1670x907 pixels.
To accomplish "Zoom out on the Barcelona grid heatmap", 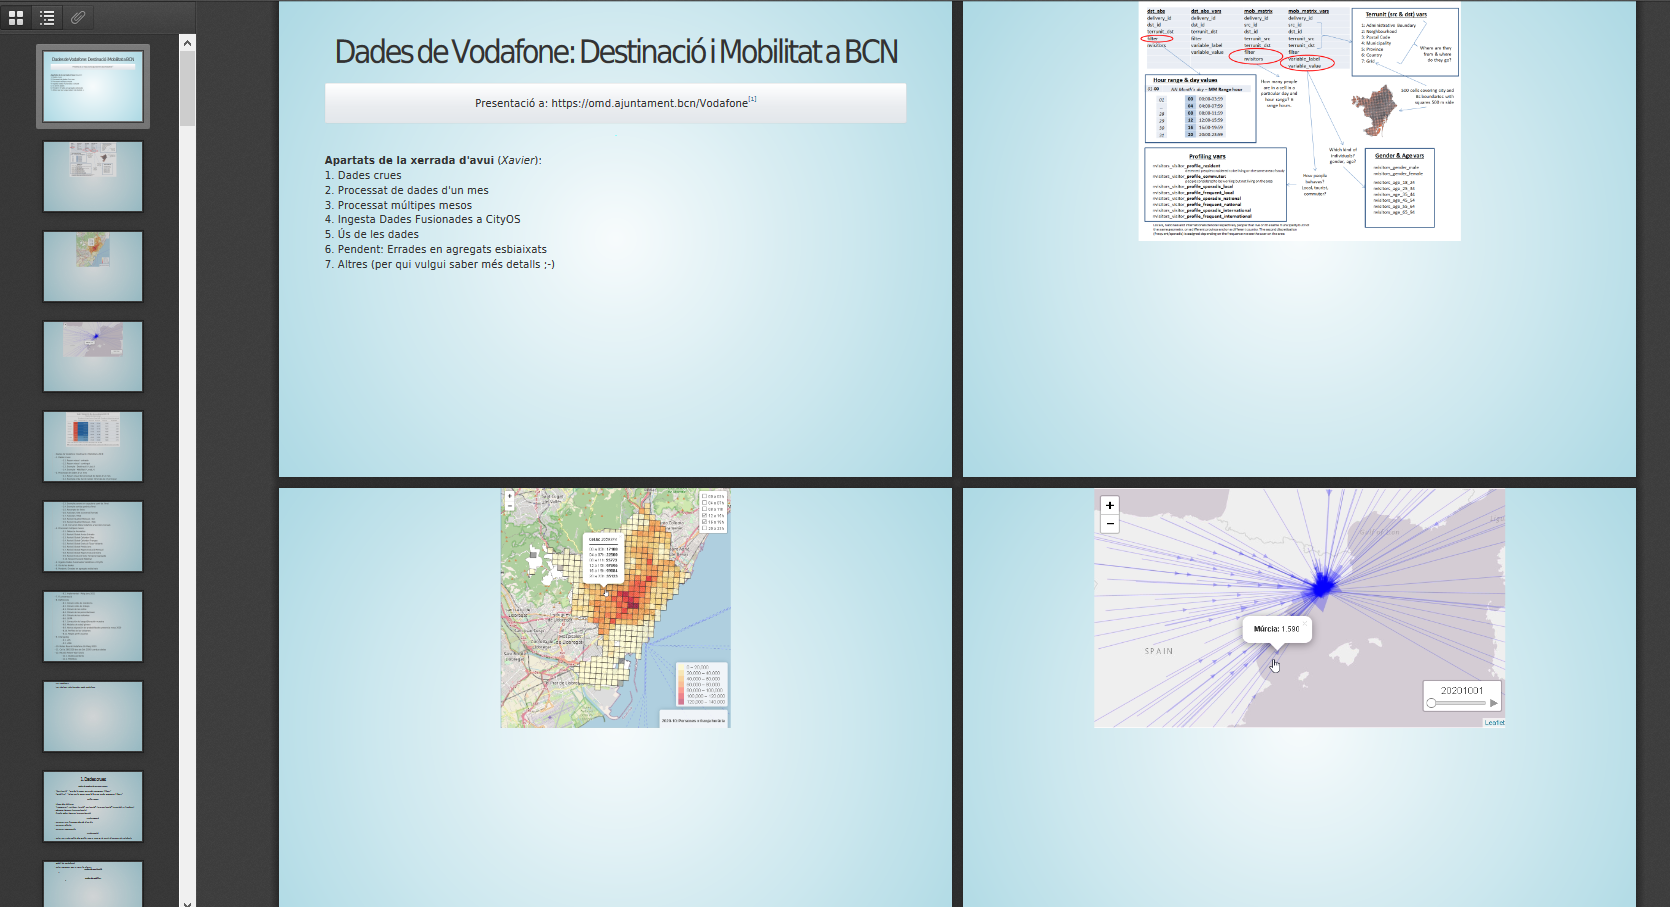I will [x=510, y=505].
